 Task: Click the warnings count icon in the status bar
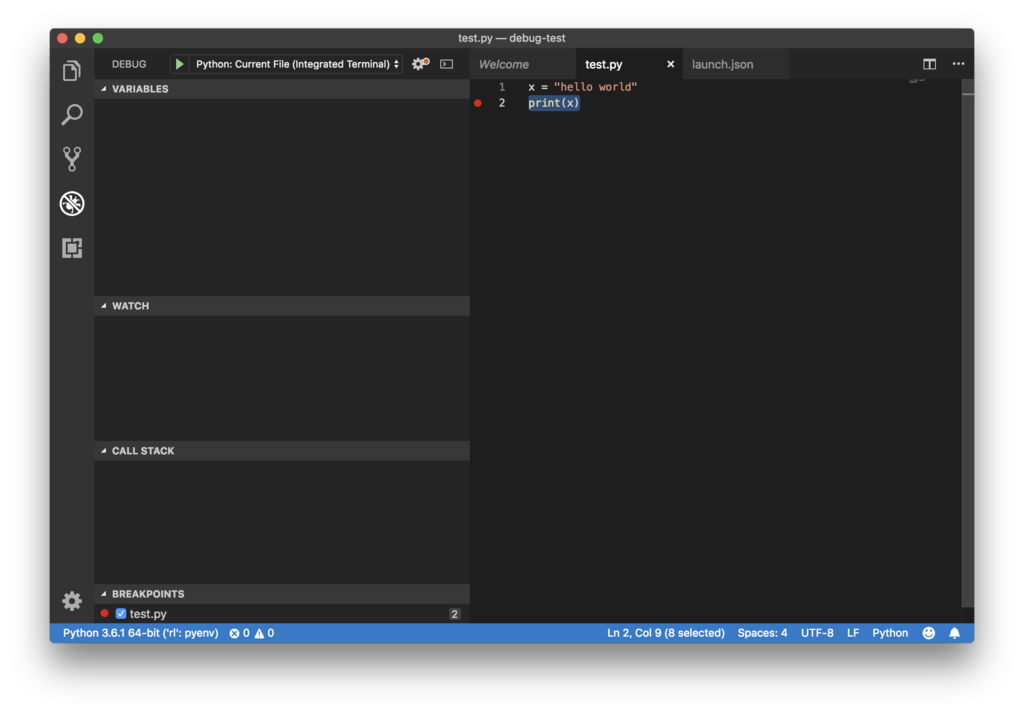click(x=259, y=633)
